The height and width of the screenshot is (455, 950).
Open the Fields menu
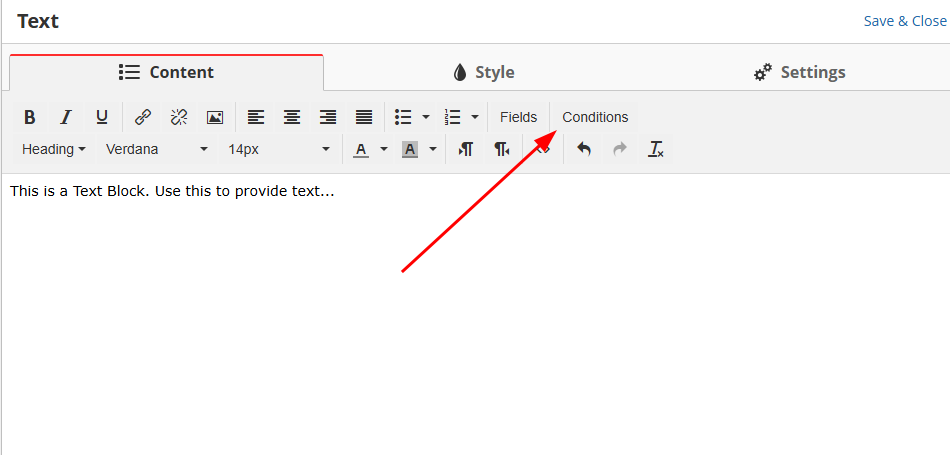(519, 117)
